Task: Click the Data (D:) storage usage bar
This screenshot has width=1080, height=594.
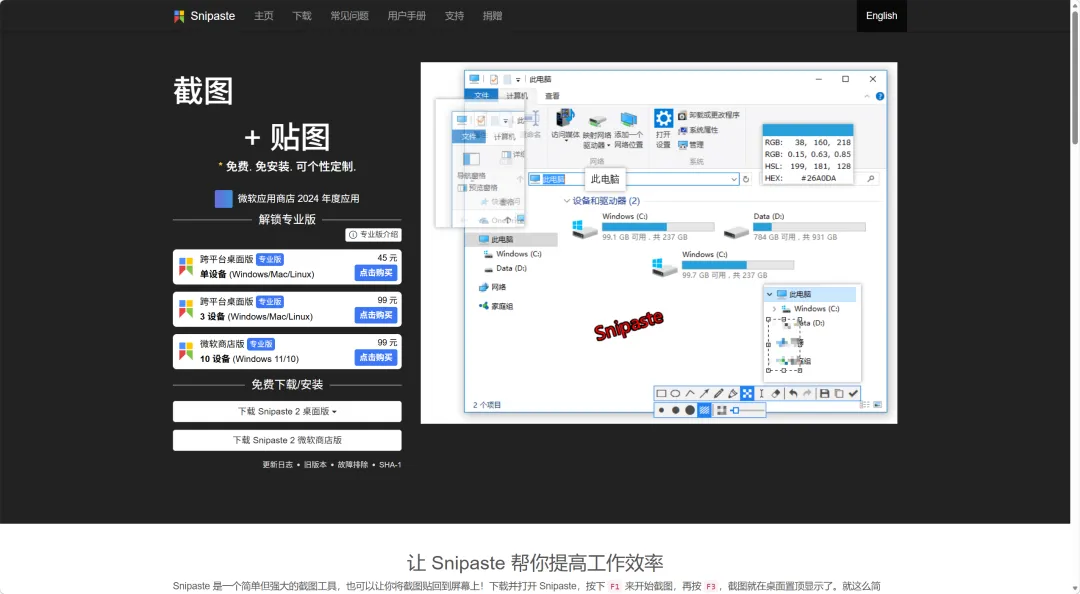Action: click(809, 227)
